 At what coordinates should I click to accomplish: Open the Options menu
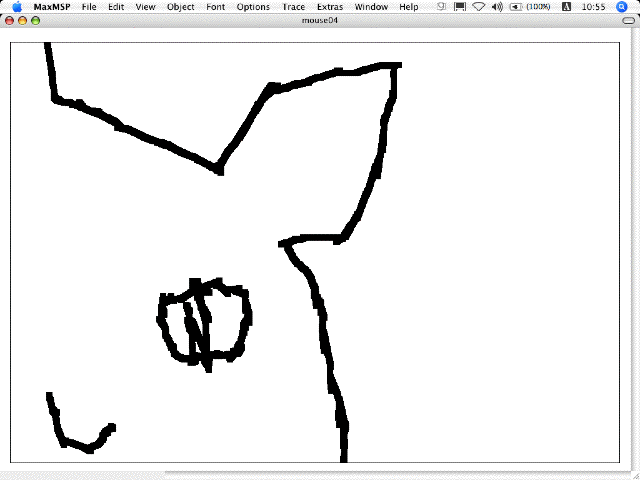coord(253,7)
